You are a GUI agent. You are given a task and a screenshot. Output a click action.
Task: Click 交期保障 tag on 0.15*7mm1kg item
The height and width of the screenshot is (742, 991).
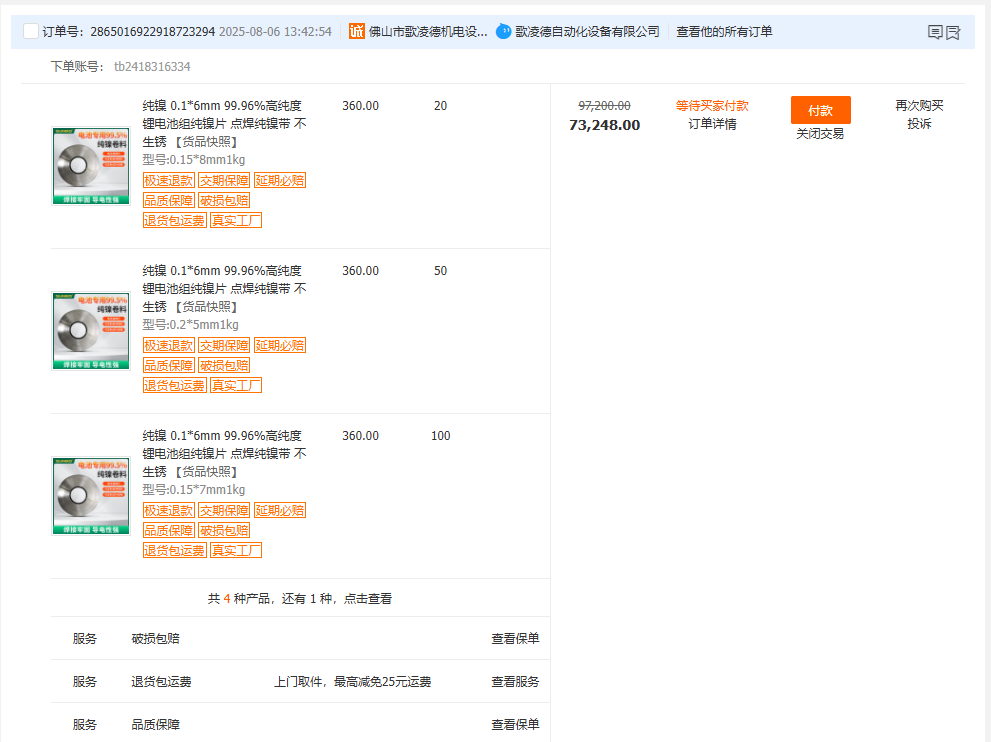click(224, 510)
